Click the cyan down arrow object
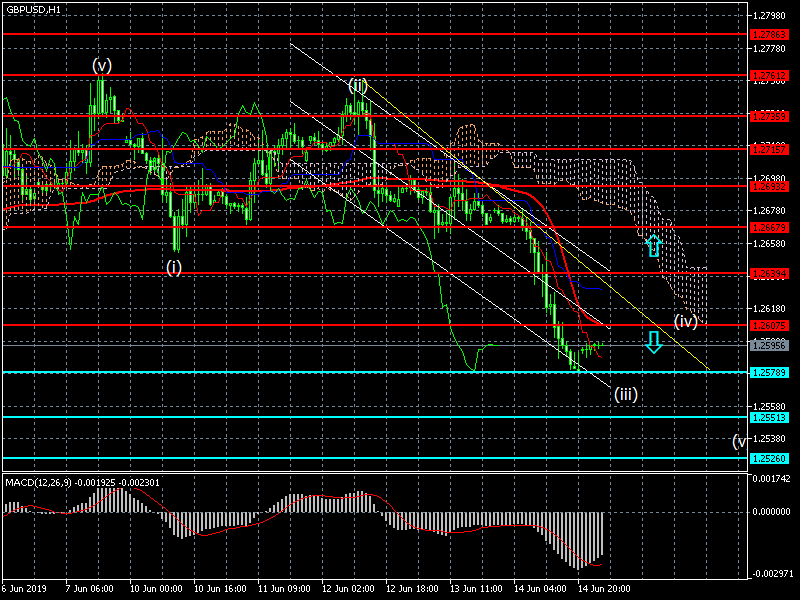This screenshot has width=800, height=600. click(654, 342)
